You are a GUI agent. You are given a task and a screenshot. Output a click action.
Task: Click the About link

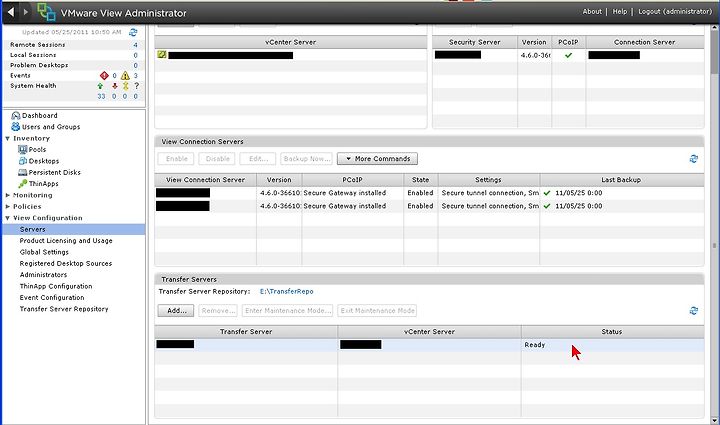pos(592,11)
